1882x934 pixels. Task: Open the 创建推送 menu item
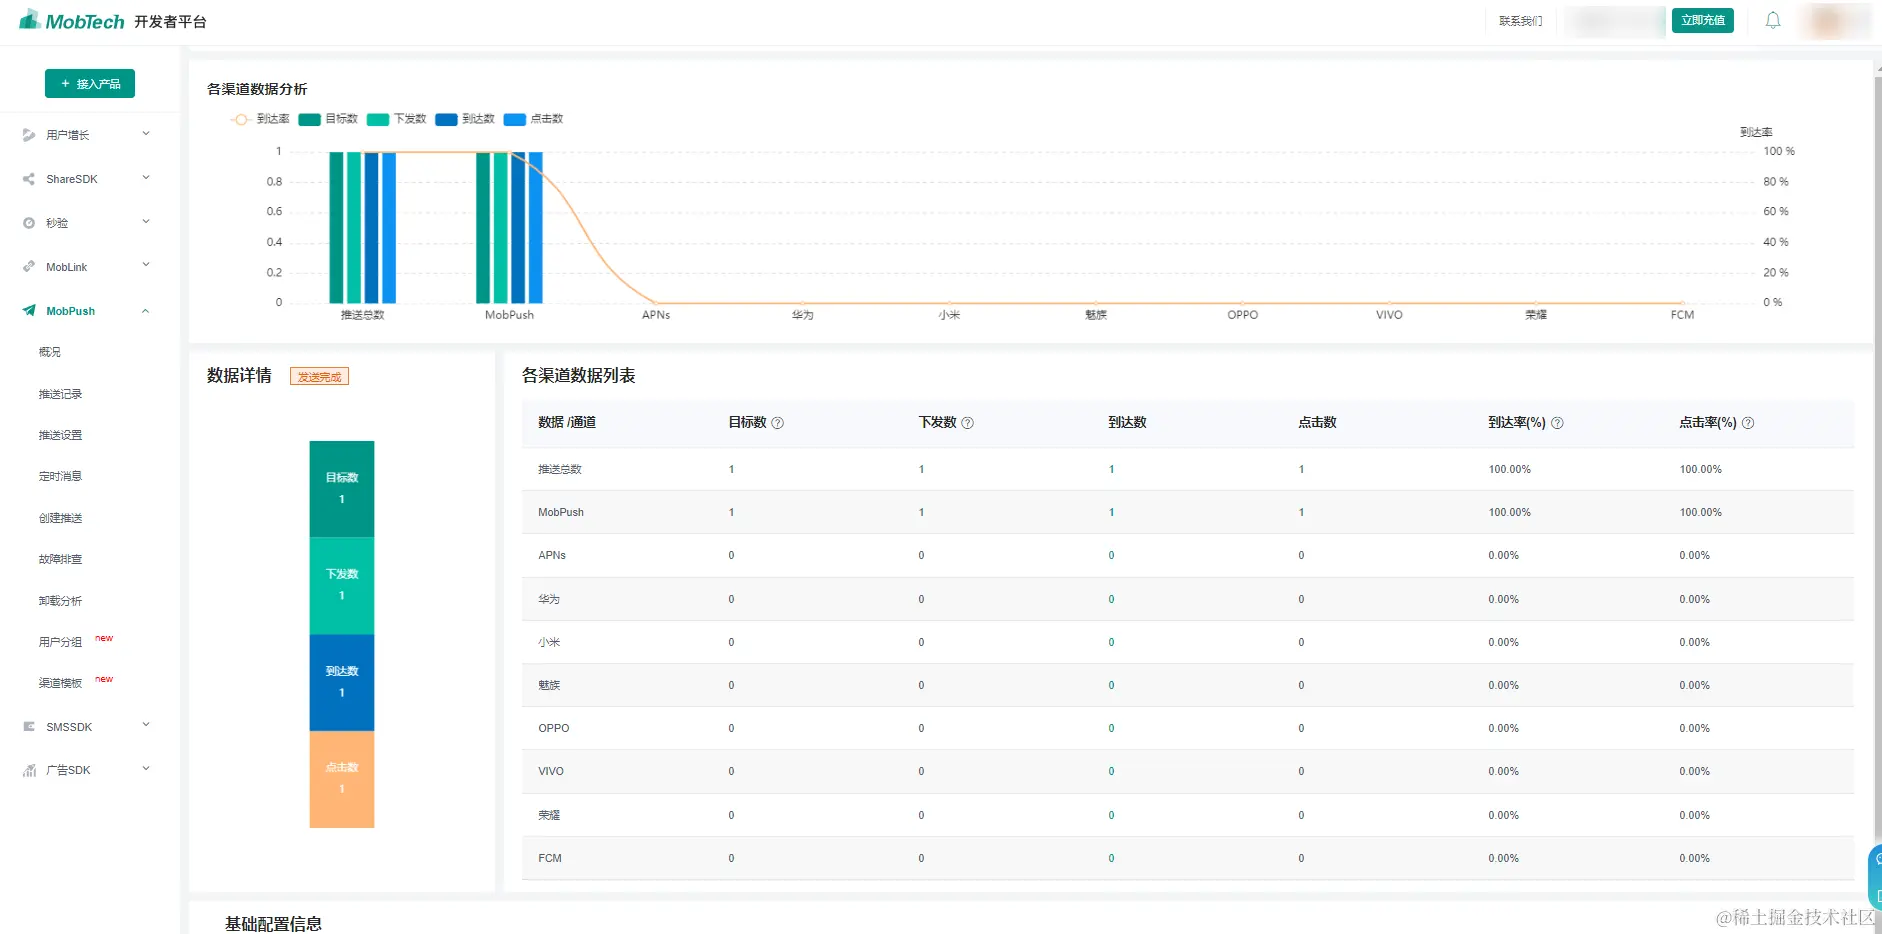60,518
